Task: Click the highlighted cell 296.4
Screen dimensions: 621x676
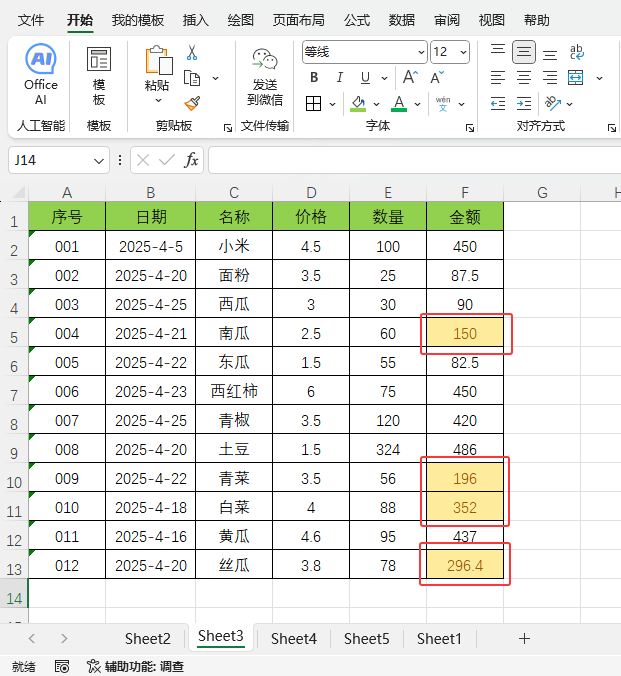Action: click(x=465, y=565)
